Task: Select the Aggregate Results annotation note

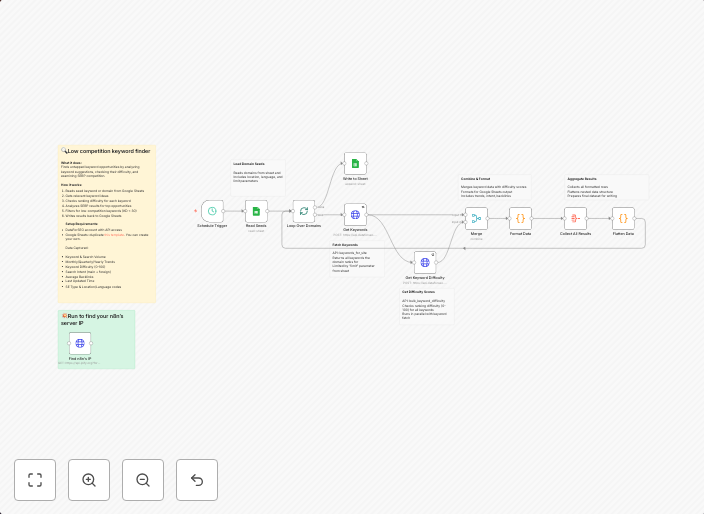Action: pyautogui.click(x=605, y=187)
